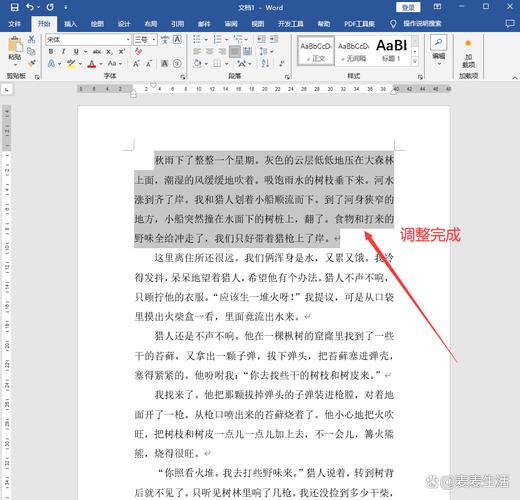Collapse the ribbon with the chevron

tap(515, 78)
